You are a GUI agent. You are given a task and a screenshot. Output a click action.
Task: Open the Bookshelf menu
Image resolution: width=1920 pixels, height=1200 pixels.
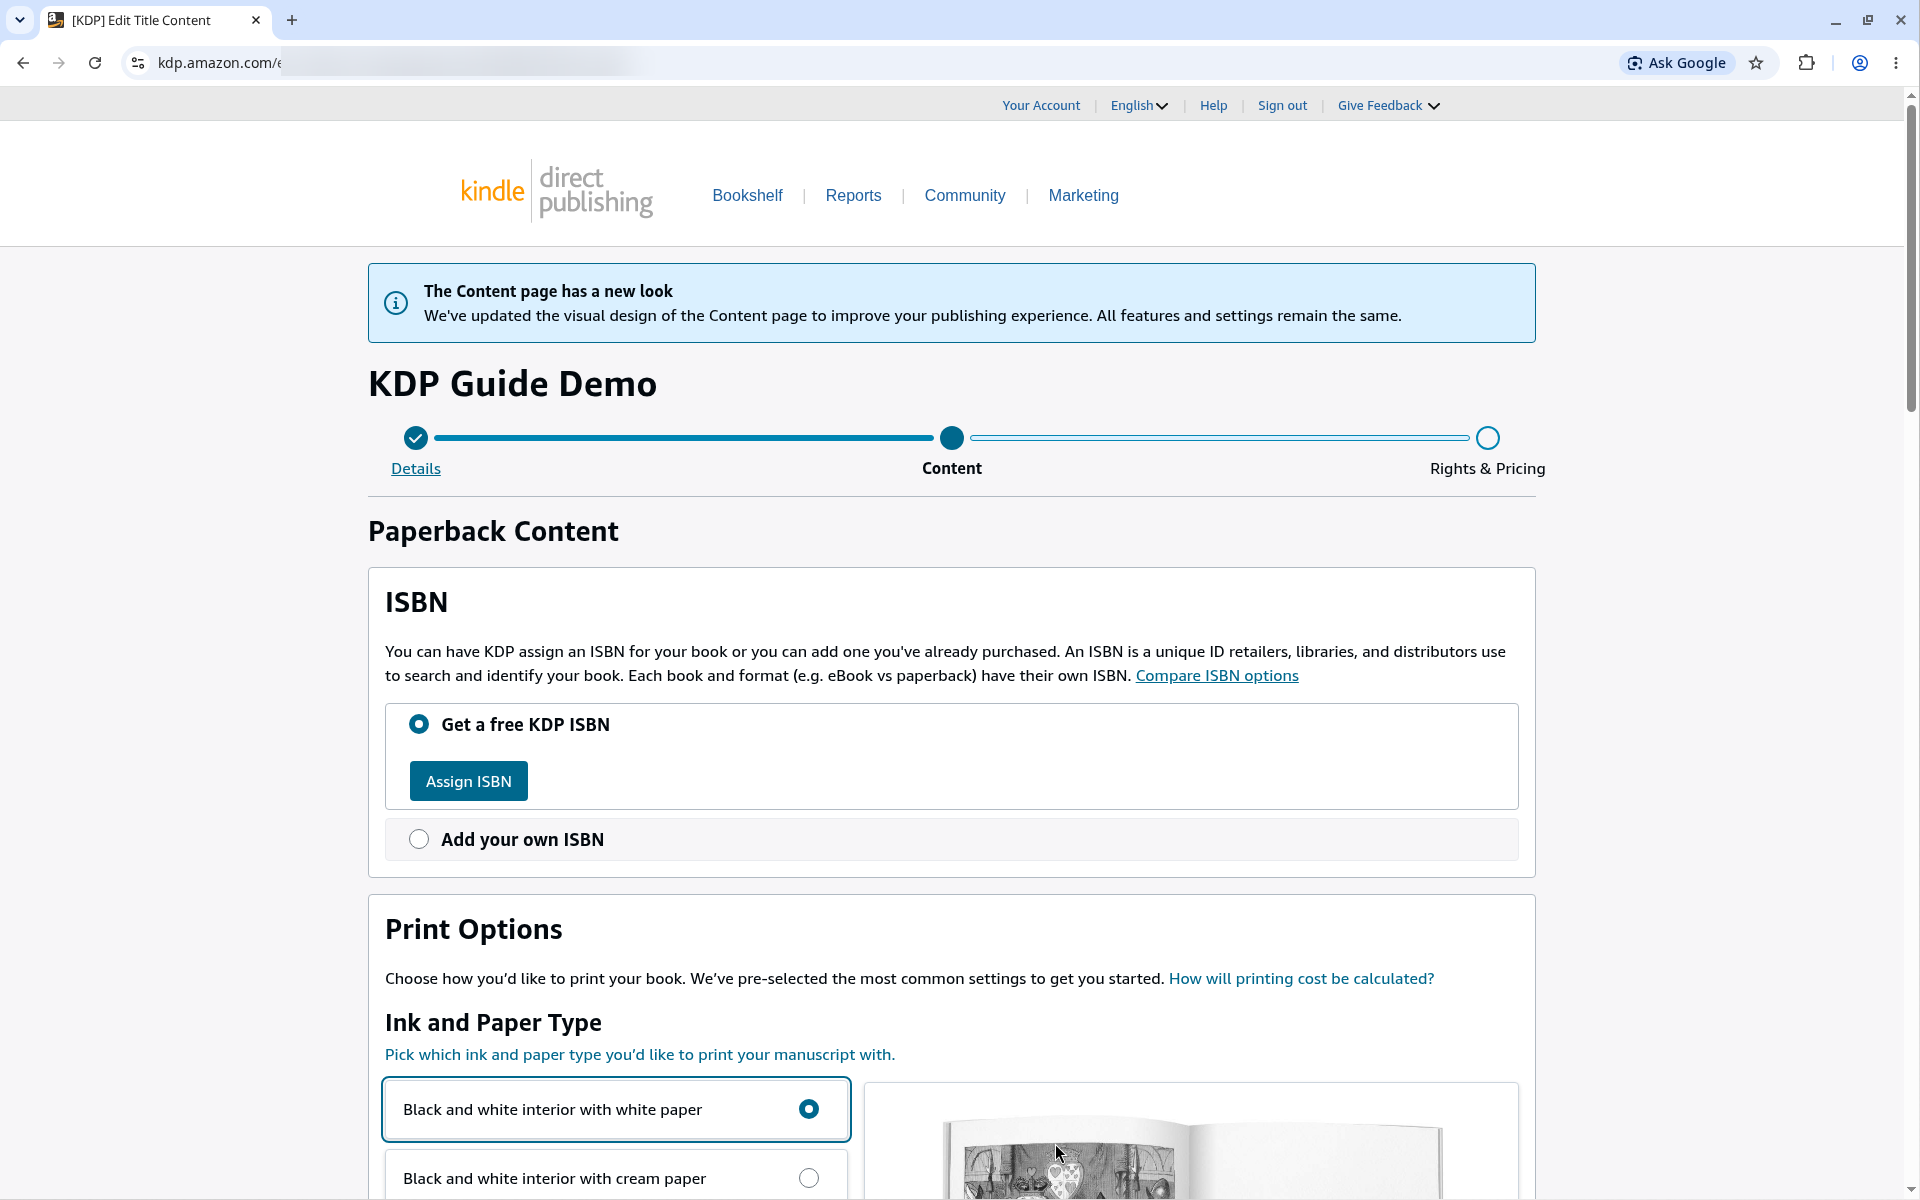click(x=747, y=196)
